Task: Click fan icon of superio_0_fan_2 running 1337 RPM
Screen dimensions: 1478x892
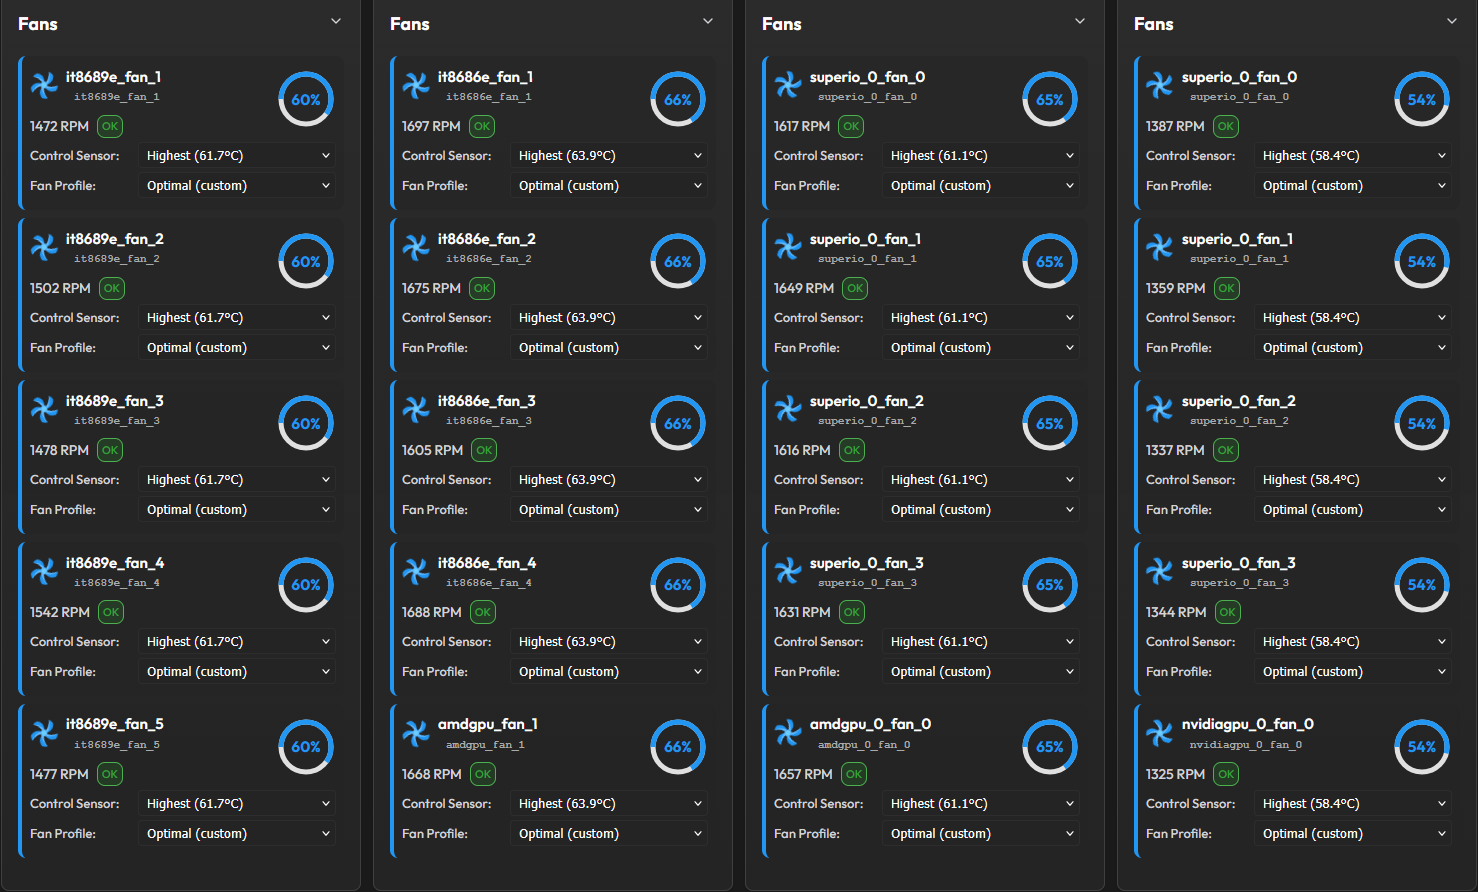Action: point(1160,410)
